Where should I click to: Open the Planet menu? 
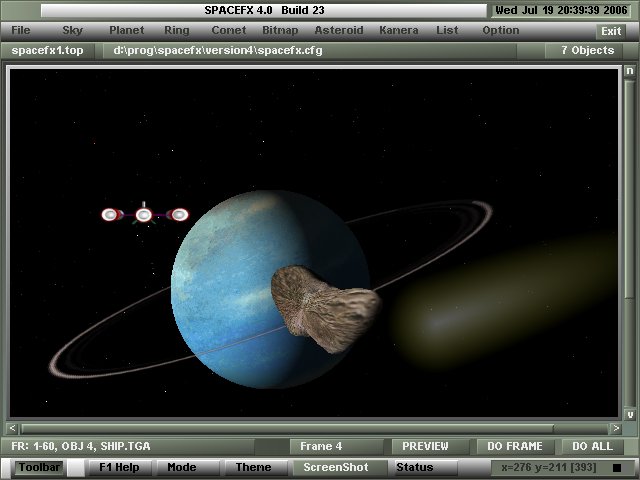[127, 30]
